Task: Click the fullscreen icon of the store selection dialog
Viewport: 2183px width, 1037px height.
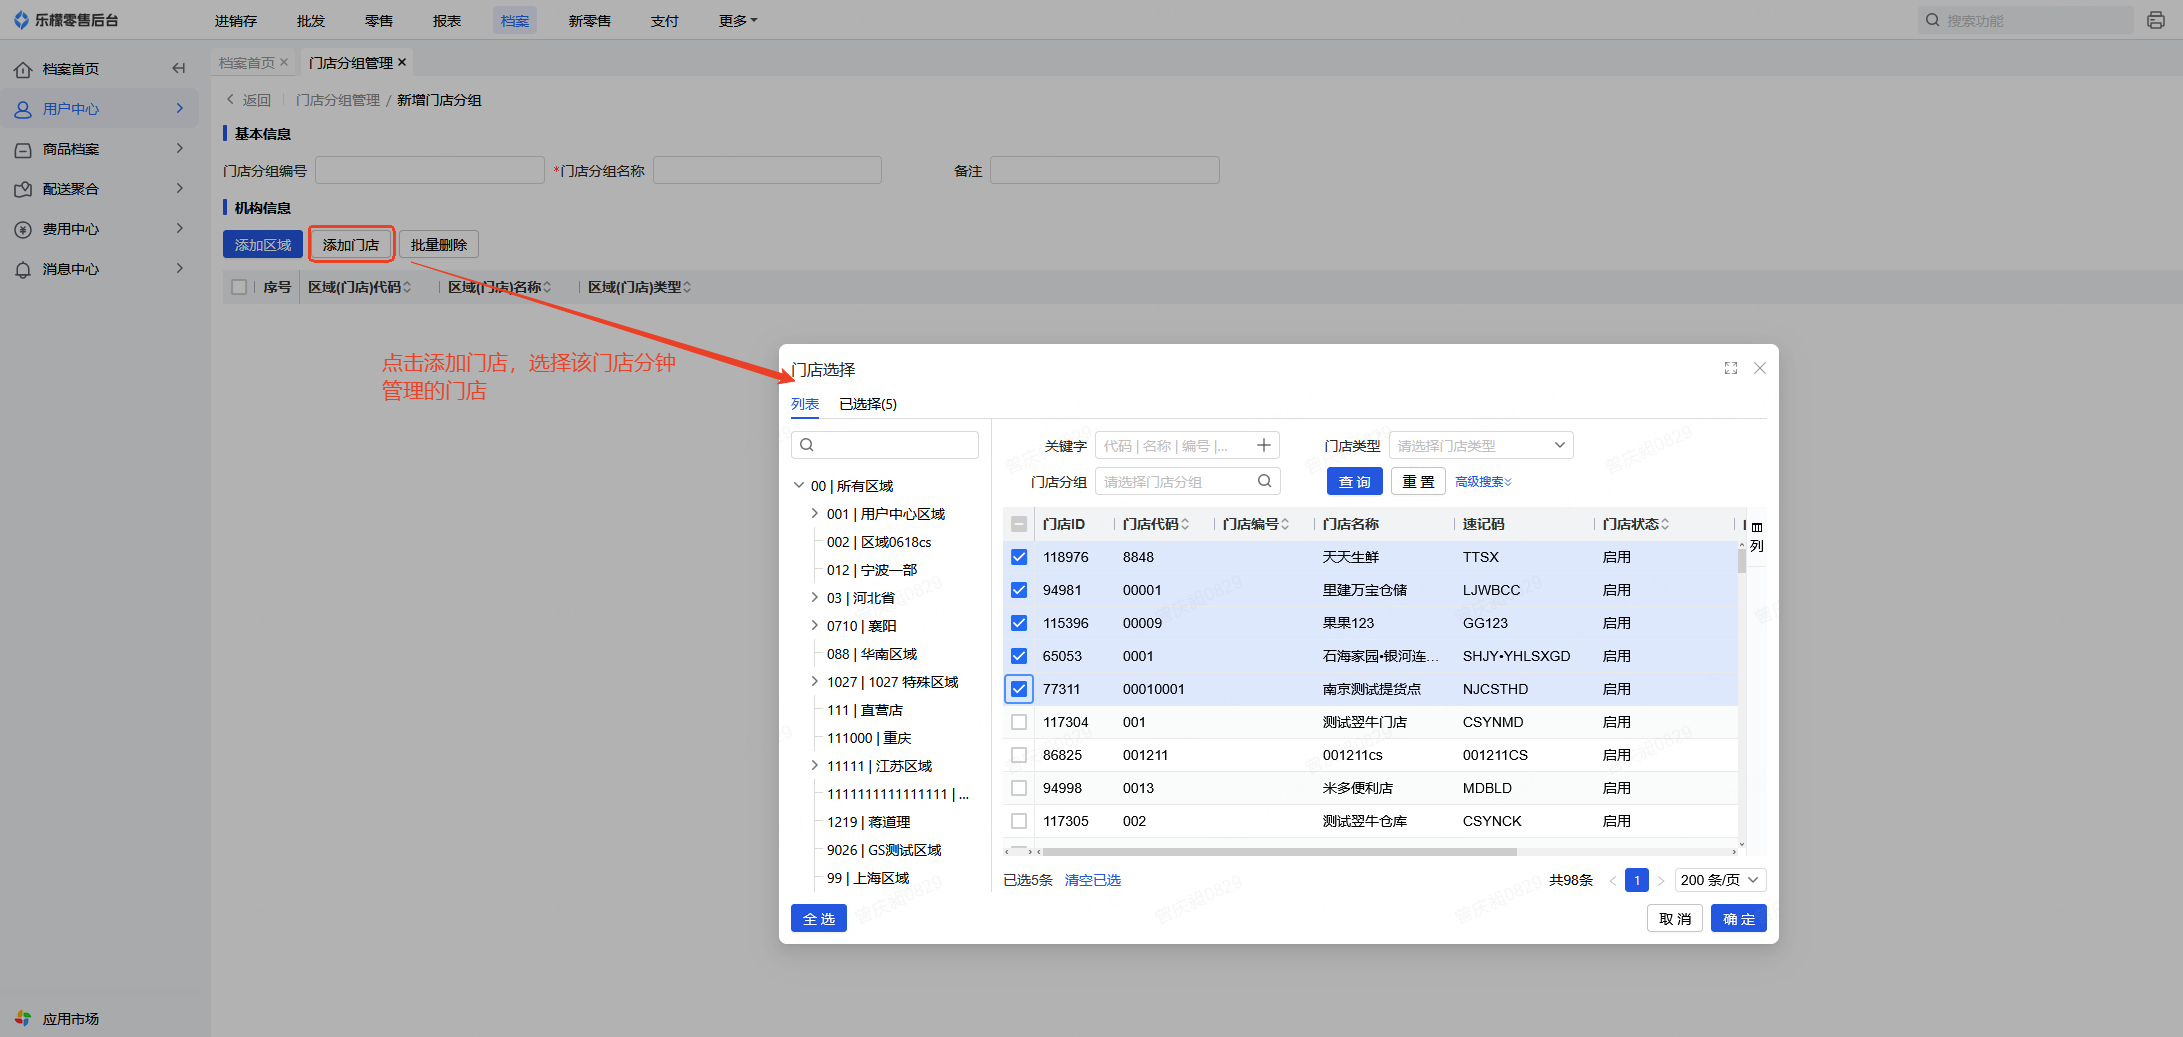Action: point(1730,368)
